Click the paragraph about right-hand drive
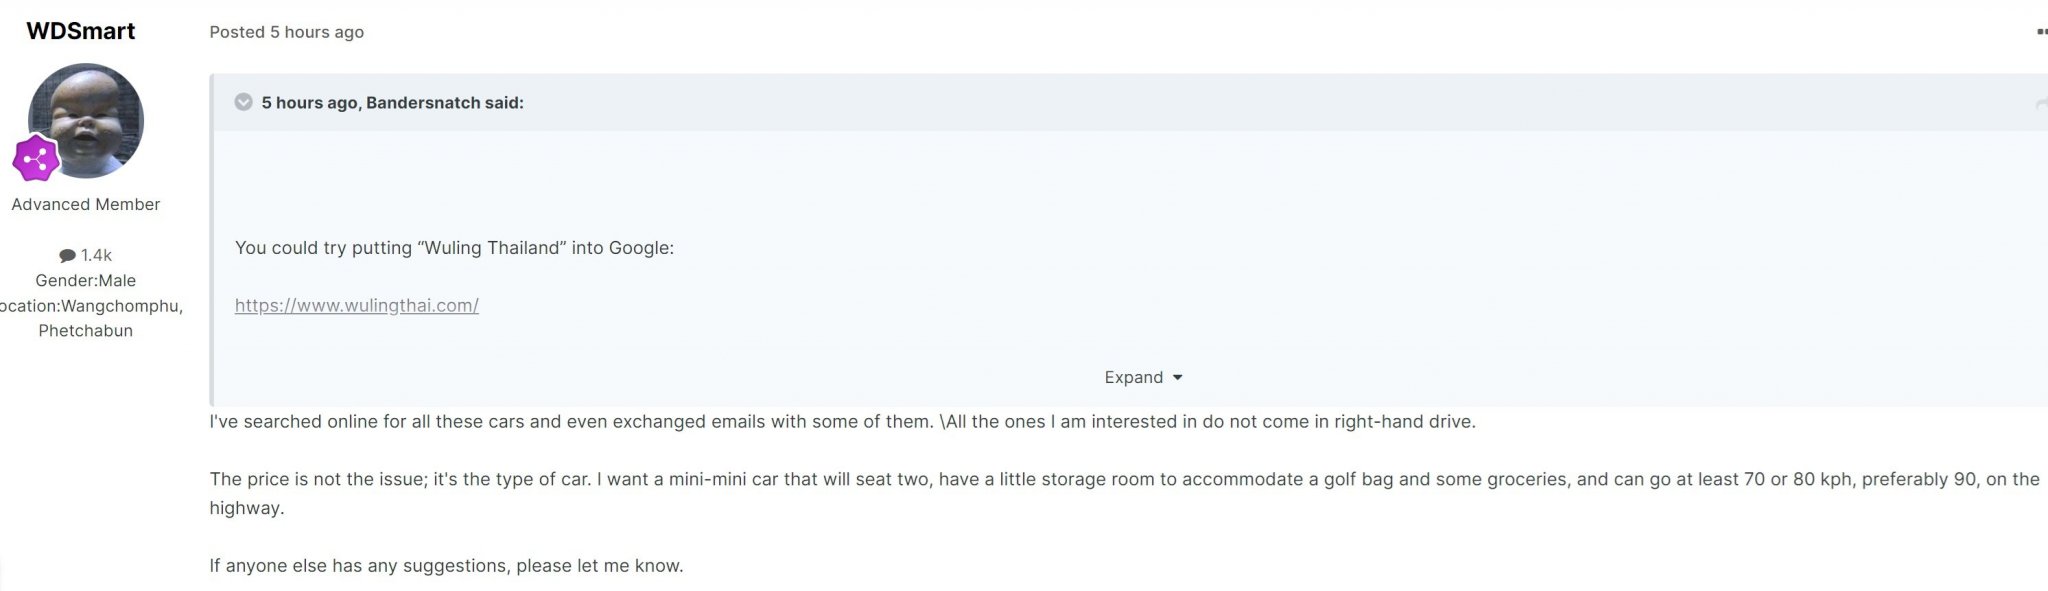 (x=842, y=422)
